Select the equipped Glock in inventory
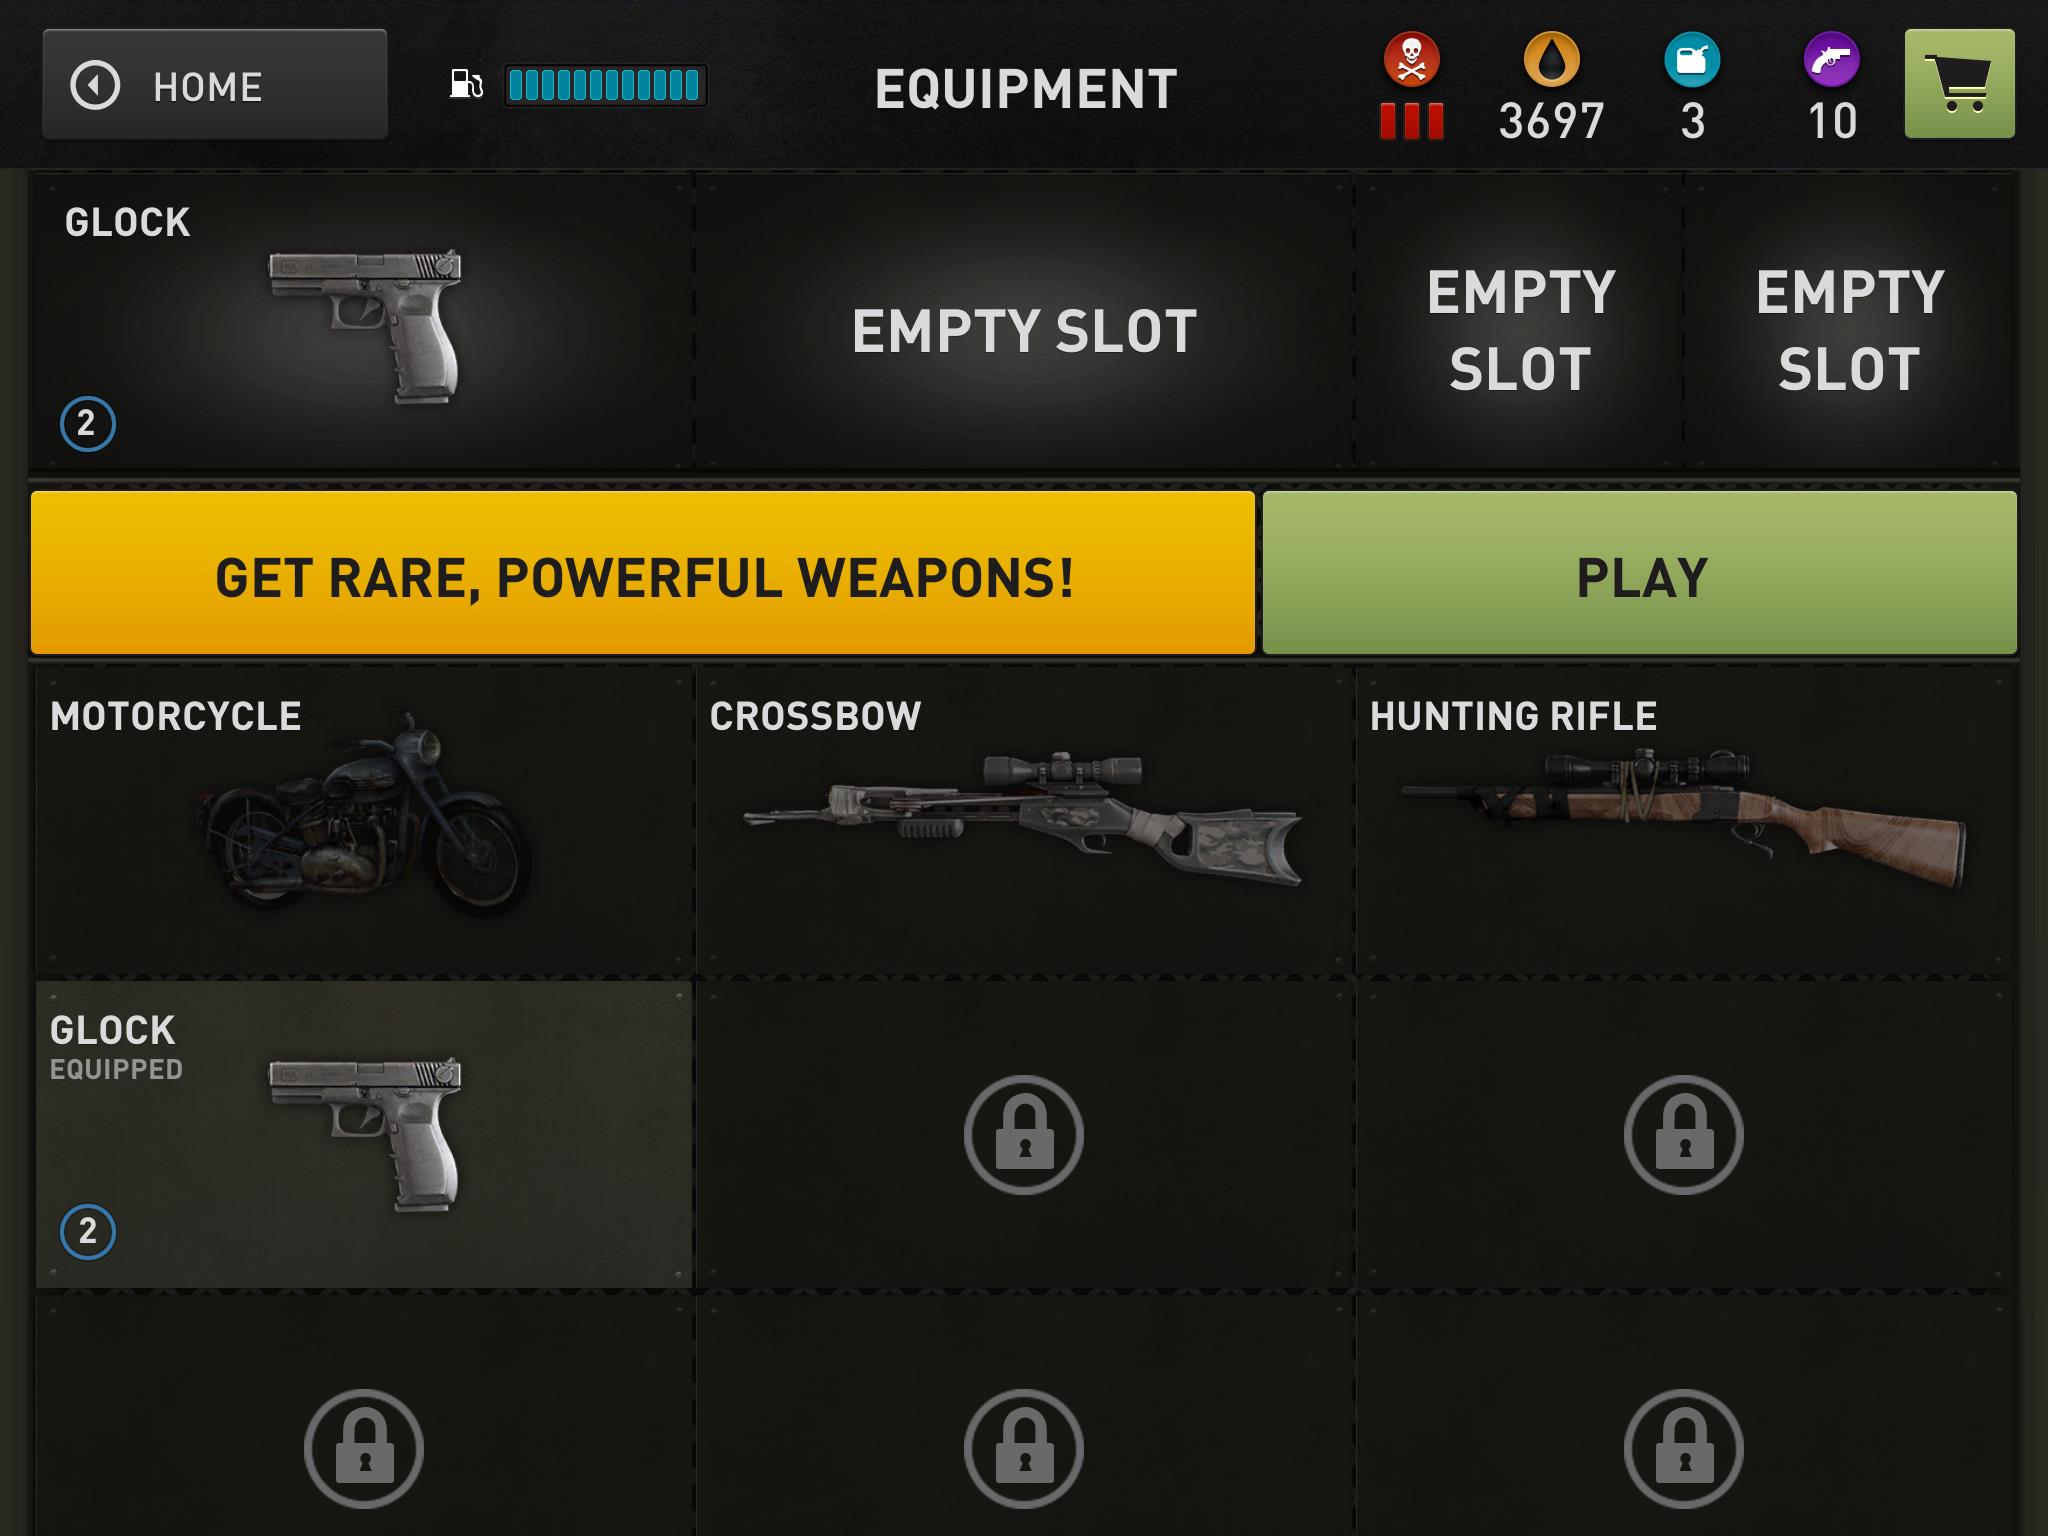Viewport: 2048px width, 1536px height. tap(364, 1134)
